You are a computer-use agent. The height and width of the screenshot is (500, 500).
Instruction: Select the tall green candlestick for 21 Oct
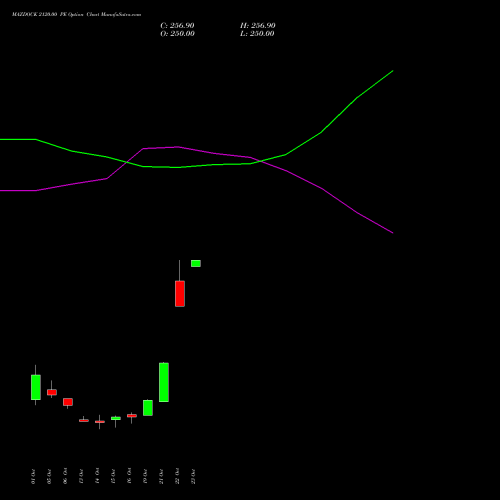[x=164, y=382]
